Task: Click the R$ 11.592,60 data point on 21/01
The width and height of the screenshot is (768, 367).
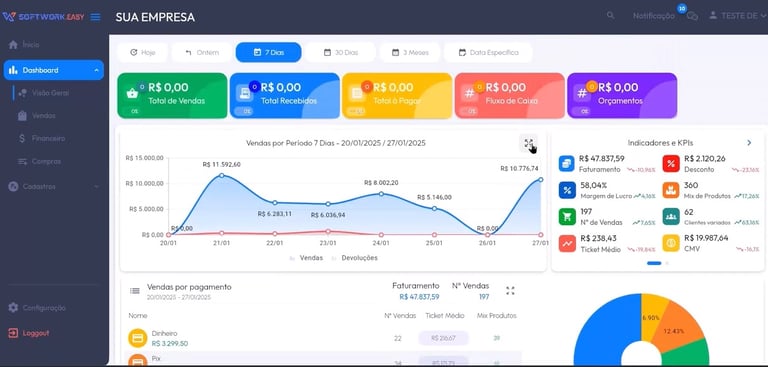Action: [x=222, y=175]
